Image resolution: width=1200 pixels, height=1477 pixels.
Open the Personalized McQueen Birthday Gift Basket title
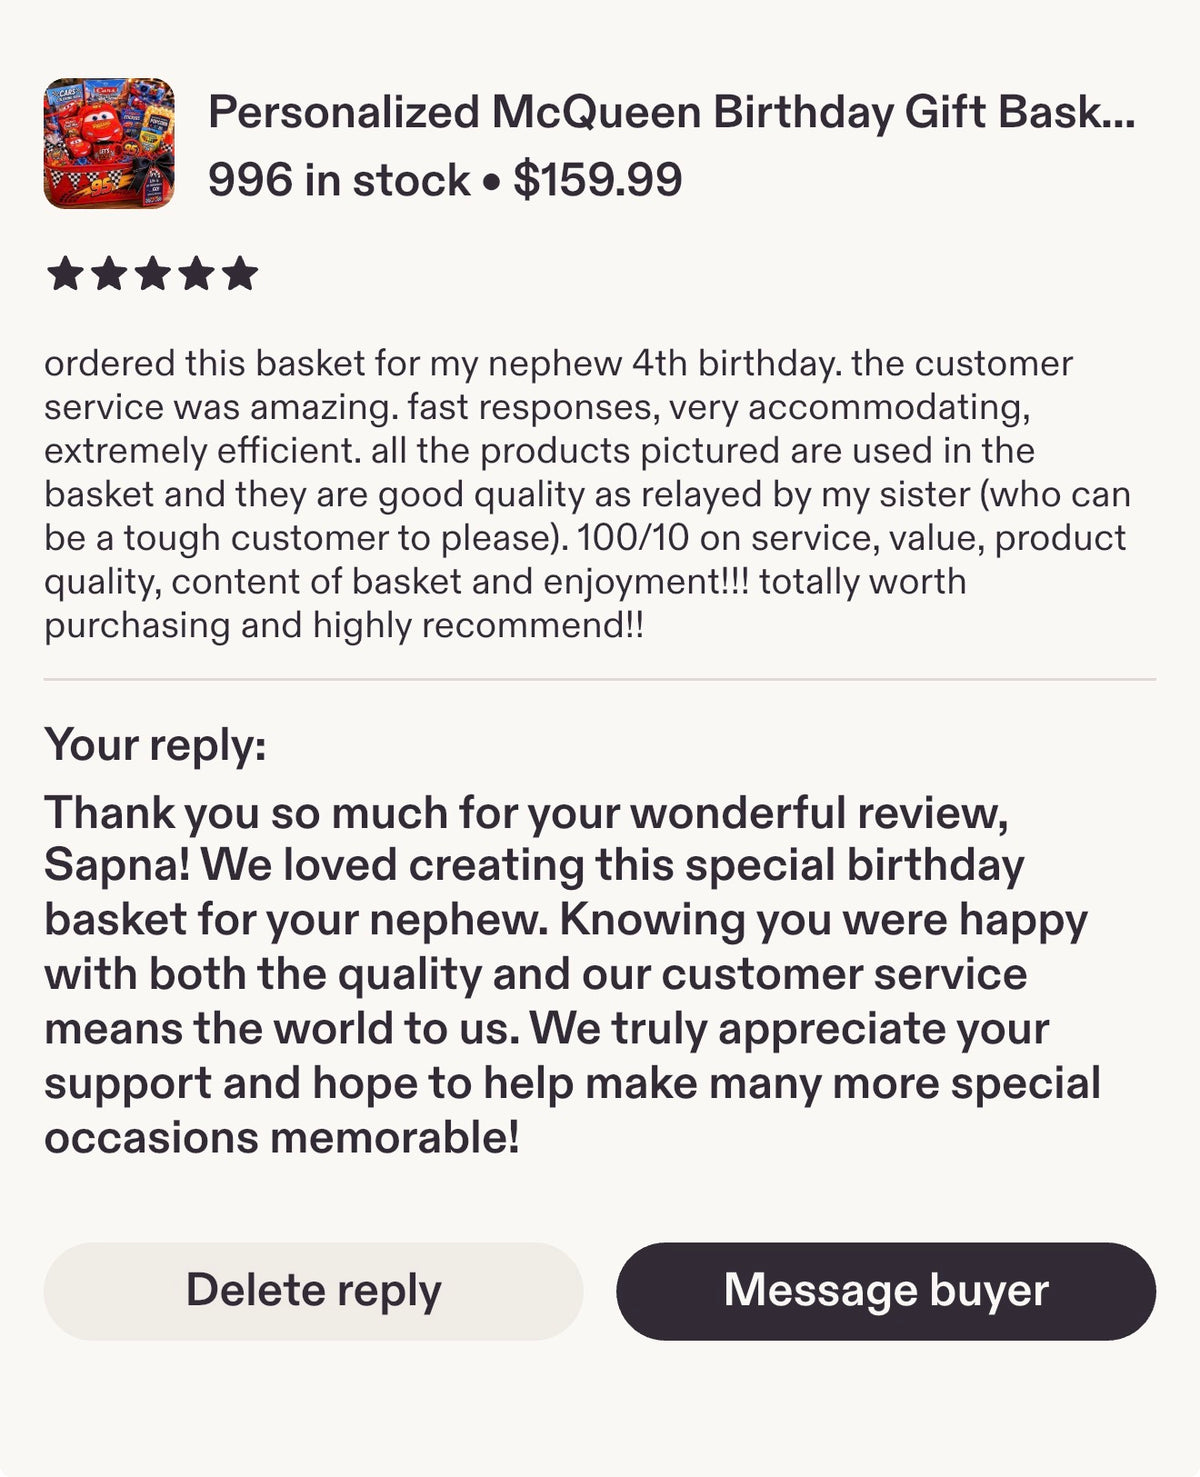click(x=671, y=112)
